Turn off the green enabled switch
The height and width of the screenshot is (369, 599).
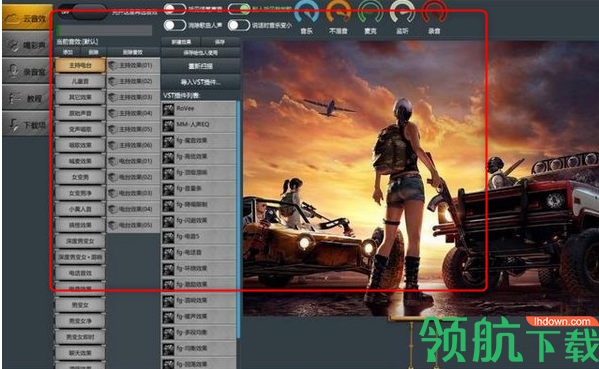[239, 8]
